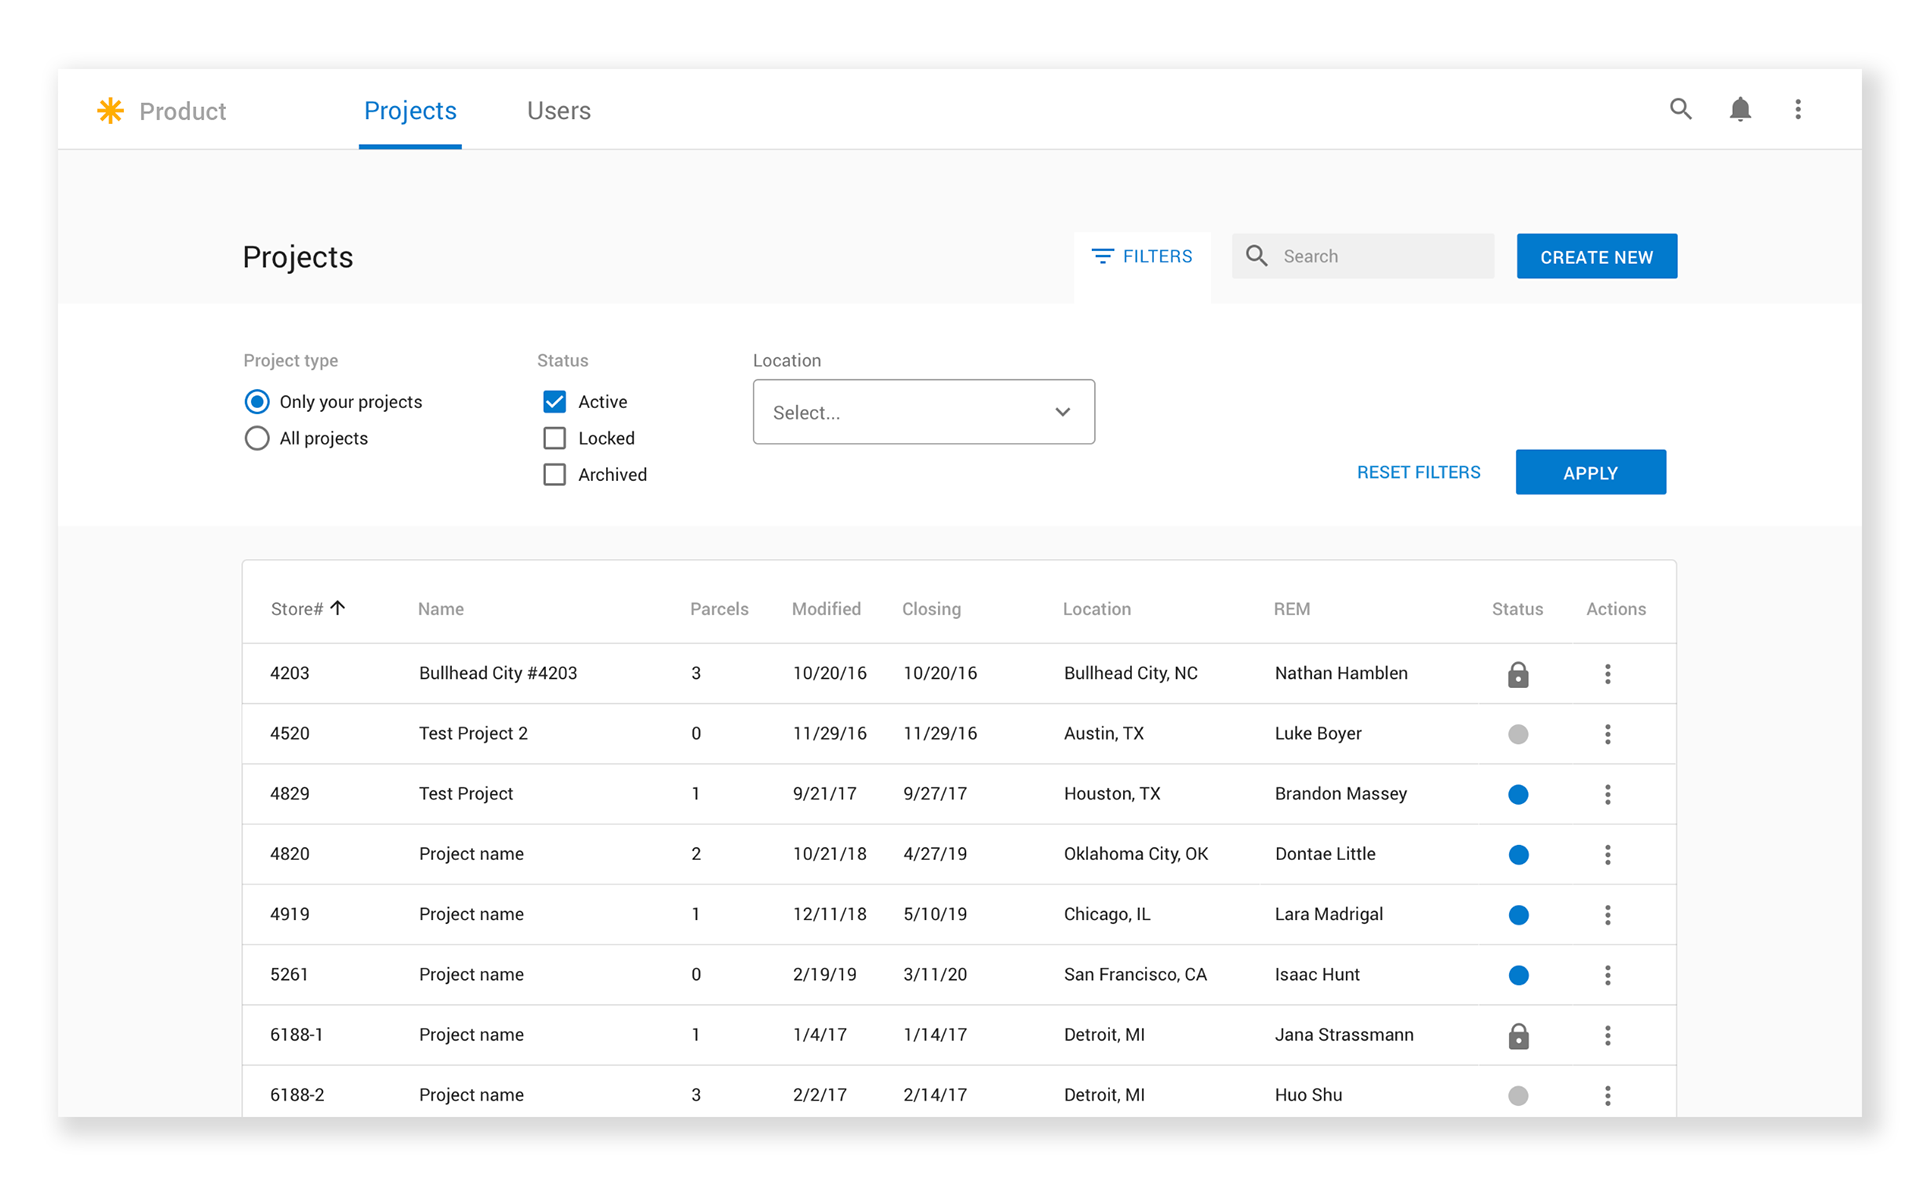
Task: Open actions menu for store 4919
Action: coord(1608,914)
